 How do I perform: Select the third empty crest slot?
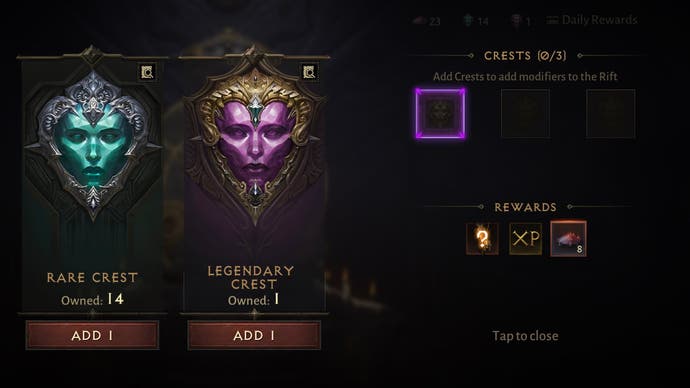click(x=611, y=113)
